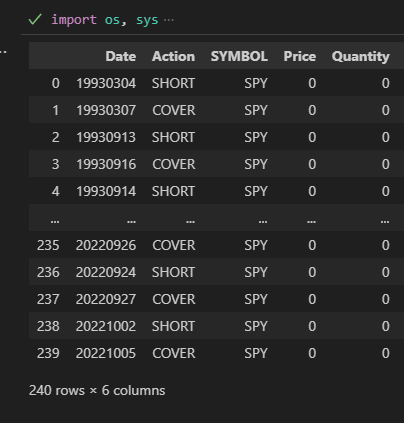
Task: Click the Price column header
Action: click(300, 56)
